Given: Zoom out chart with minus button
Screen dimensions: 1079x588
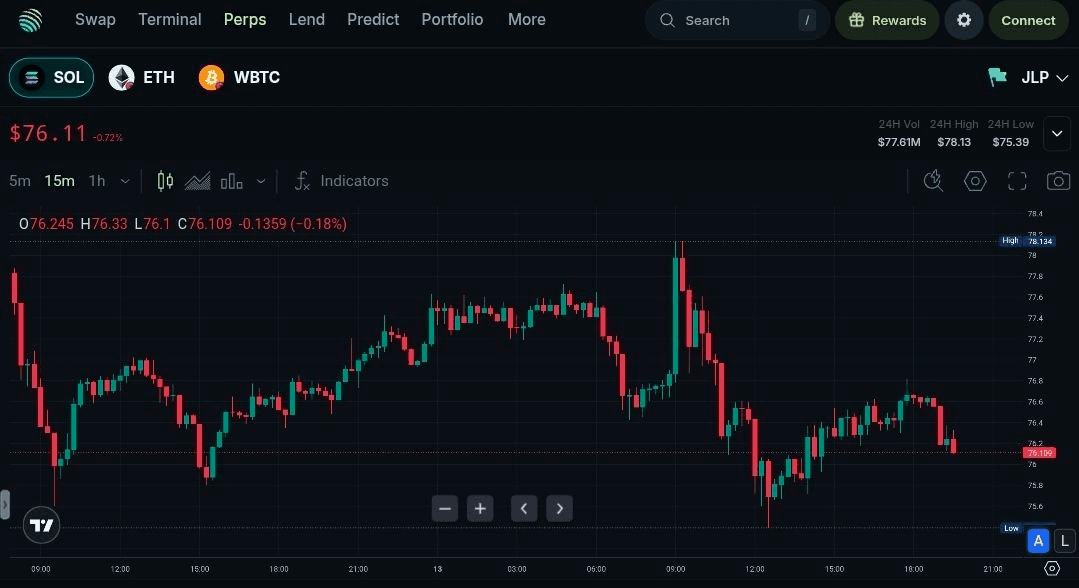Looking at the screenshot, I should (x=445, y=509).
